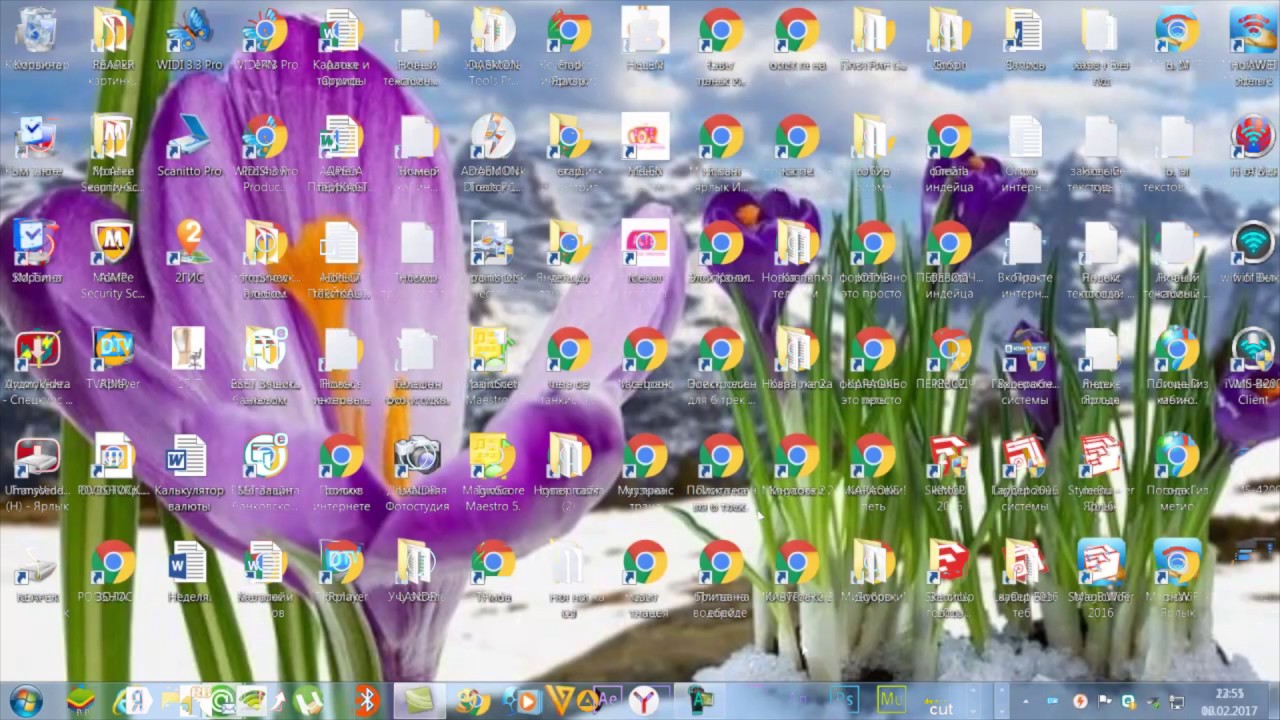Launch Adobe After Effects from the taskbar

pos(608,701)
